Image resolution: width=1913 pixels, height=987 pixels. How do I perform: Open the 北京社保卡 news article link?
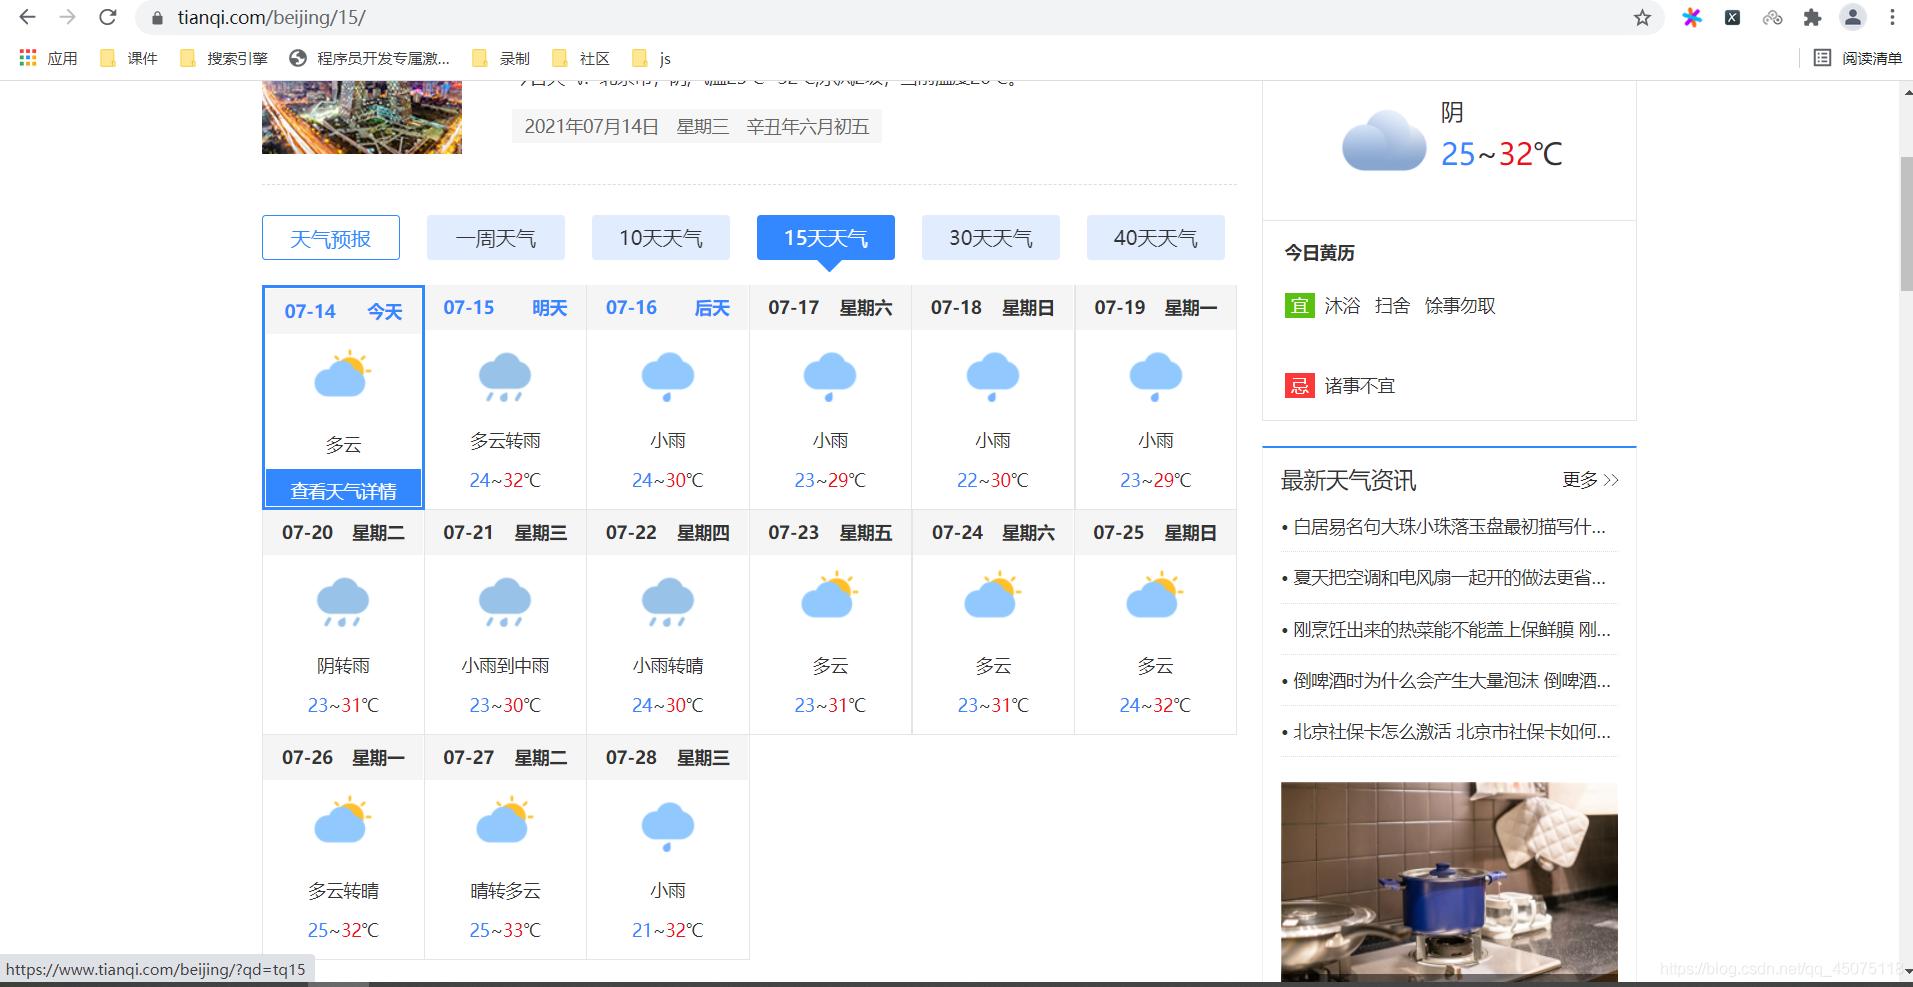[1447, 732]
